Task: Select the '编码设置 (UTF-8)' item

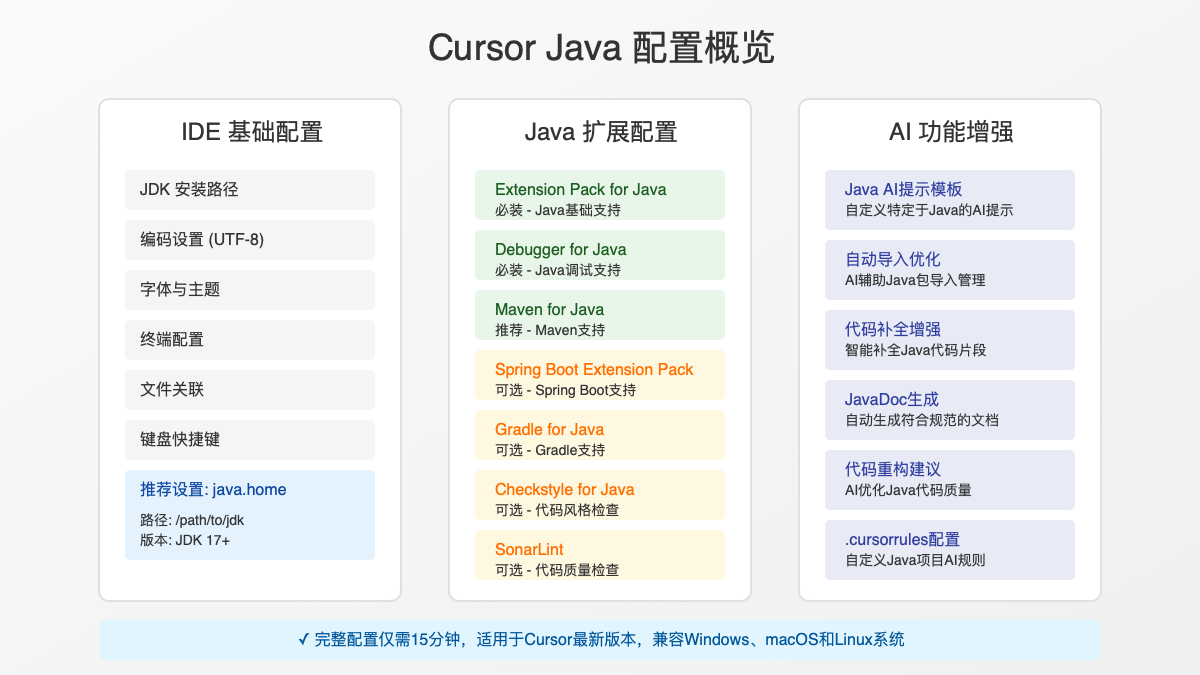Action: click(x=250, y=240)
